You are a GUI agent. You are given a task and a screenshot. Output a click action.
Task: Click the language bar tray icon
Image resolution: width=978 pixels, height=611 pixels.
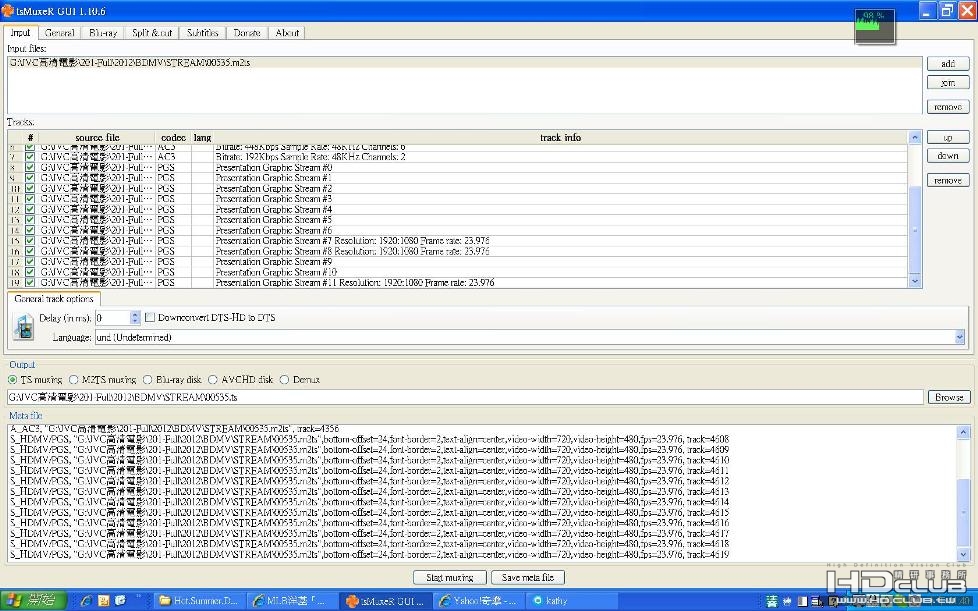click(772, 601)
